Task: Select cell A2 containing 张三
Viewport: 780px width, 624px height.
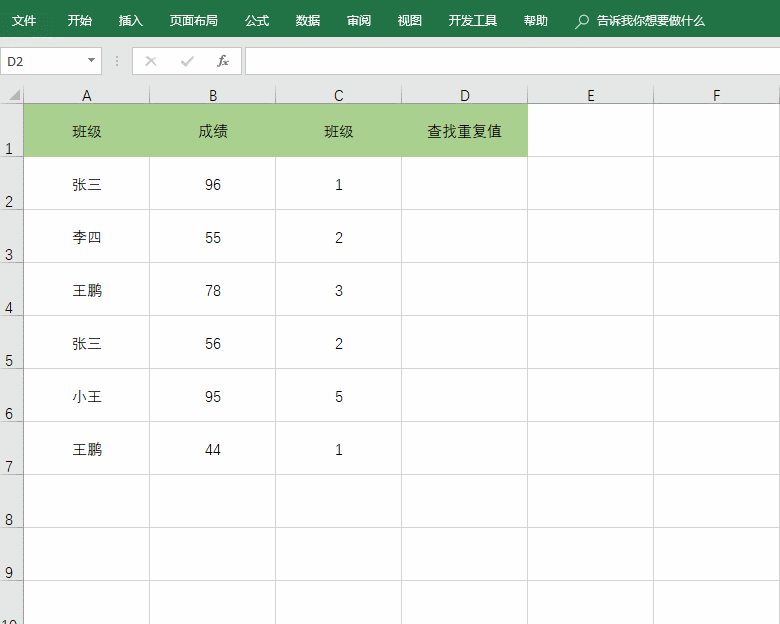Action: pos(87,183)
